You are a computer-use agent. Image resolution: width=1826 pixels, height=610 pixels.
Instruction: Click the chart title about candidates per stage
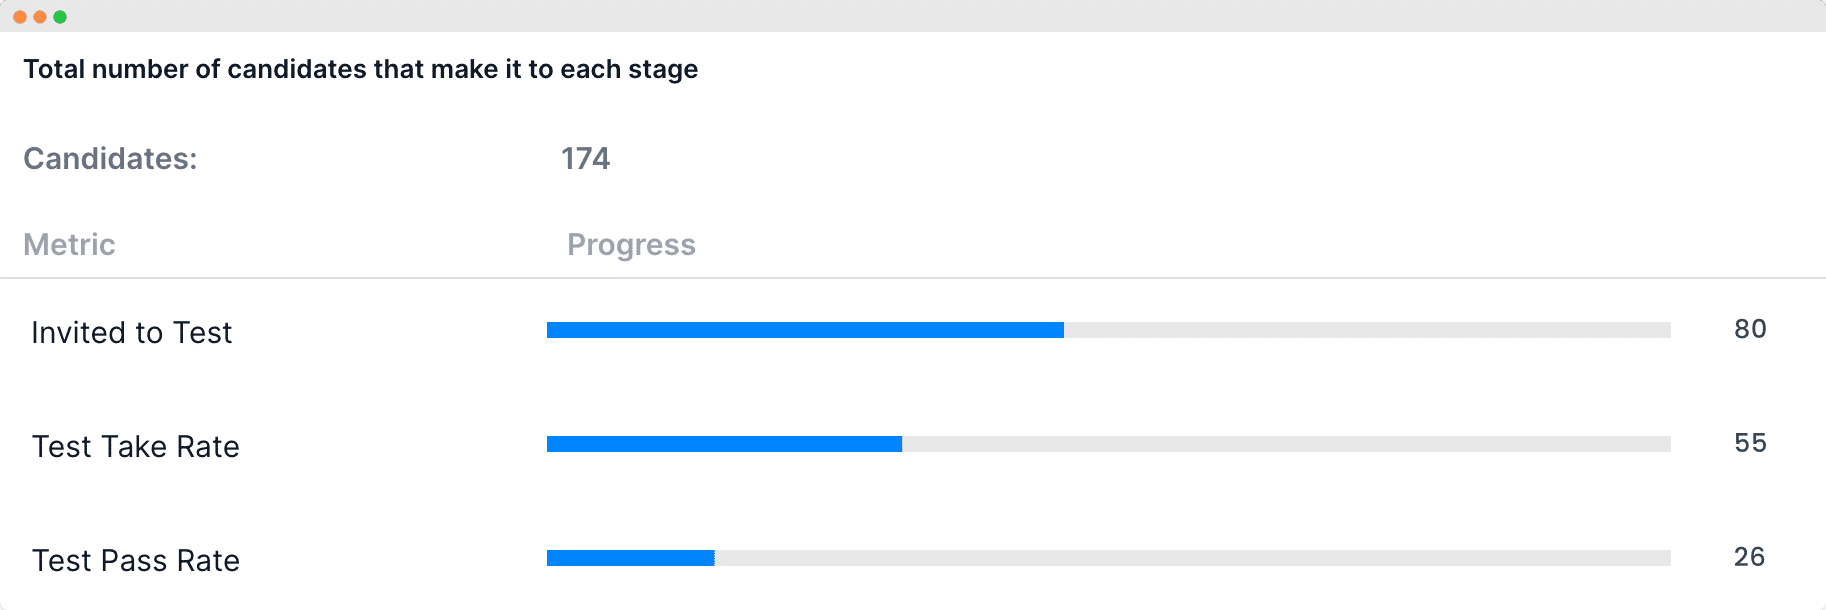361,69
